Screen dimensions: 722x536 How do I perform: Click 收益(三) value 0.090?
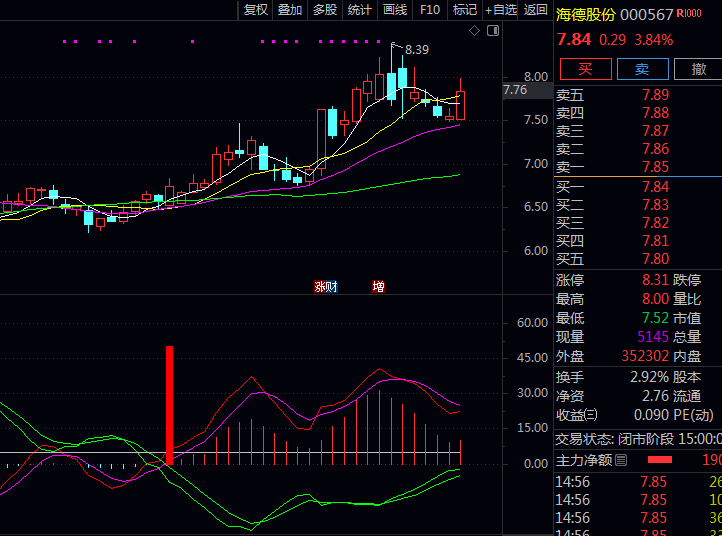pos(651,415)
